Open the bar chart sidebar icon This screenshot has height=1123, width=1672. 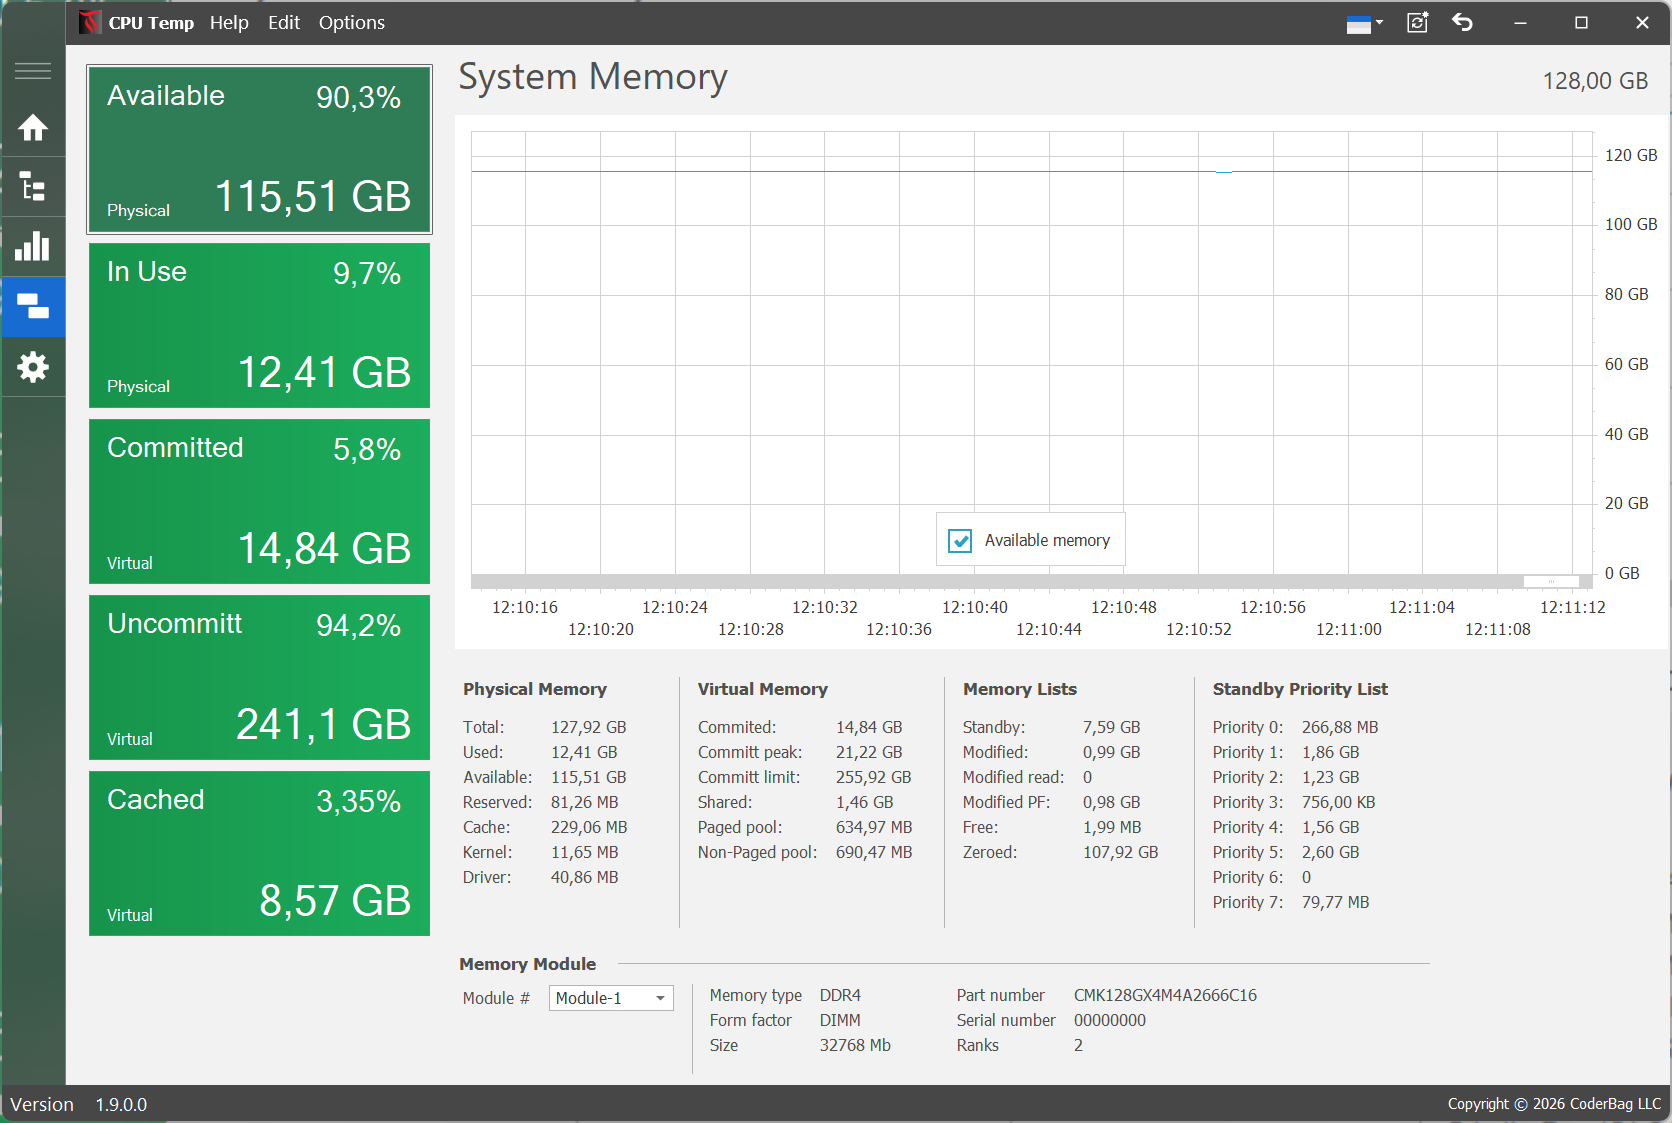(33, 247)
